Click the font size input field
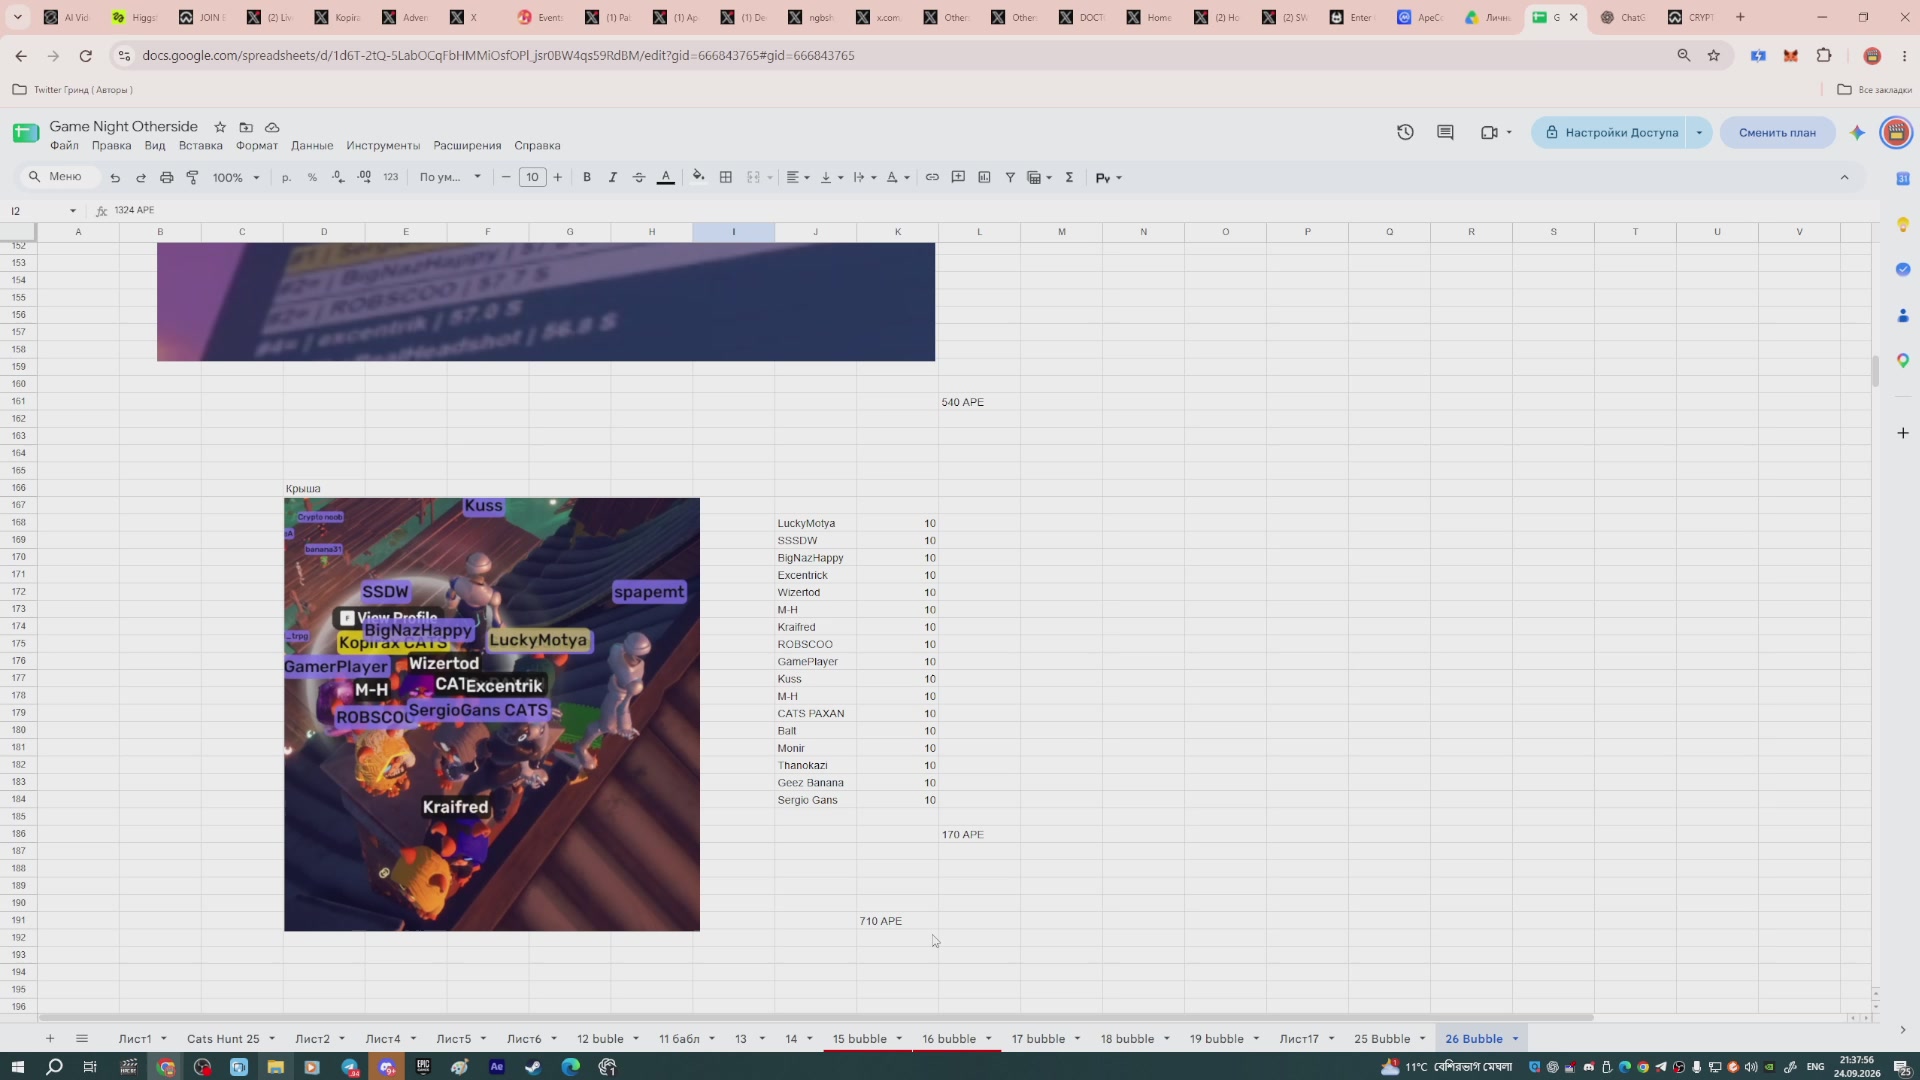Image resolution: width=1920 pixels, height=1080 pixels. click(x=533, y=178)
